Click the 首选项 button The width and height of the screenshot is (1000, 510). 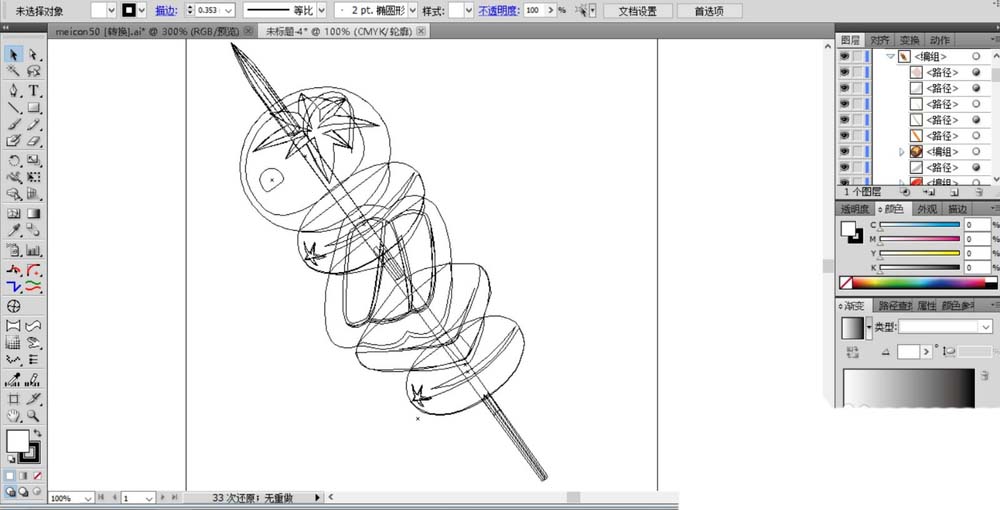pyautogui.click(x=709, y=11)
